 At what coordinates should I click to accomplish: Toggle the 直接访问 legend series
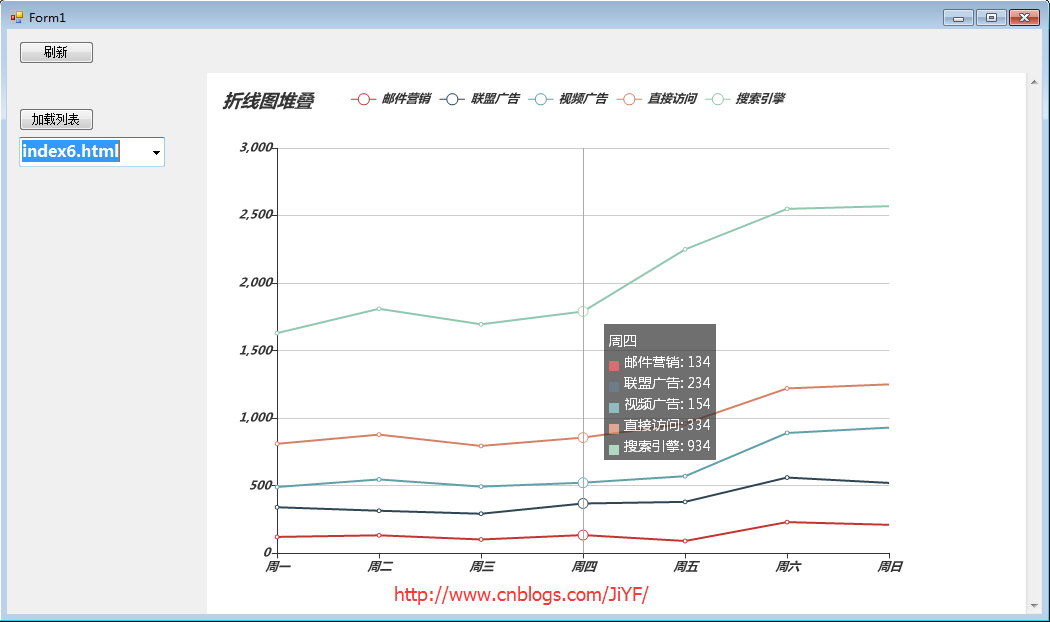coord(657,99)
